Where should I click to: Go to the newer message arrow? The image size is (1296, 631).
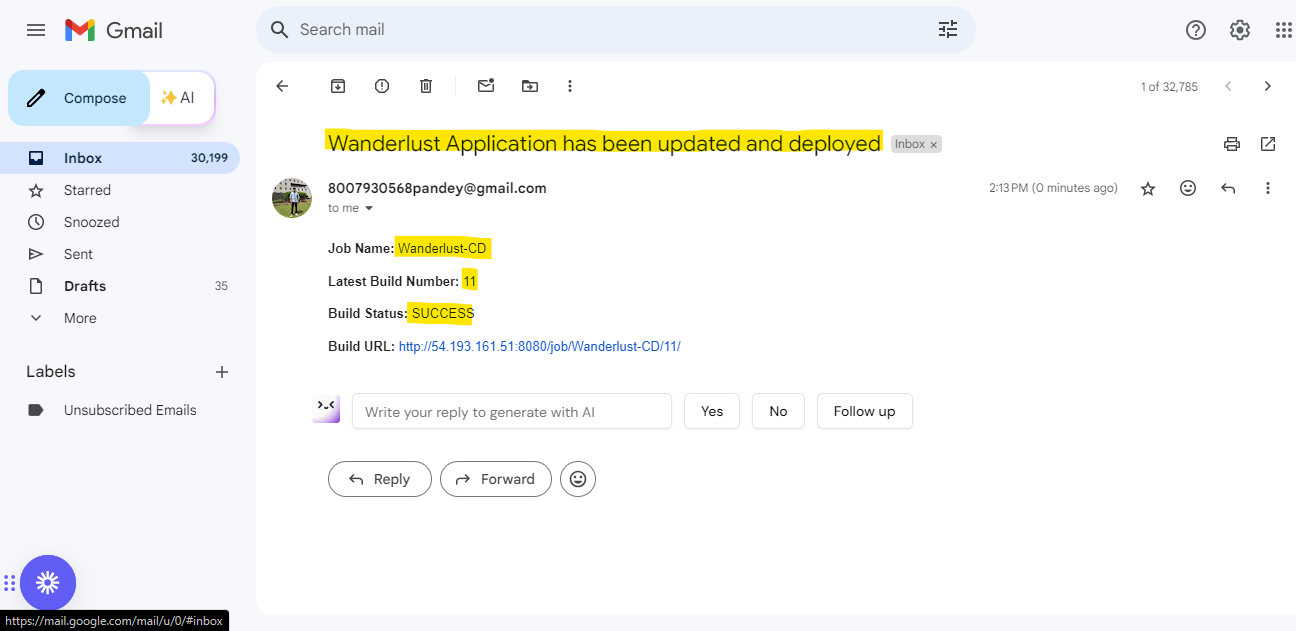point(1228,86)
